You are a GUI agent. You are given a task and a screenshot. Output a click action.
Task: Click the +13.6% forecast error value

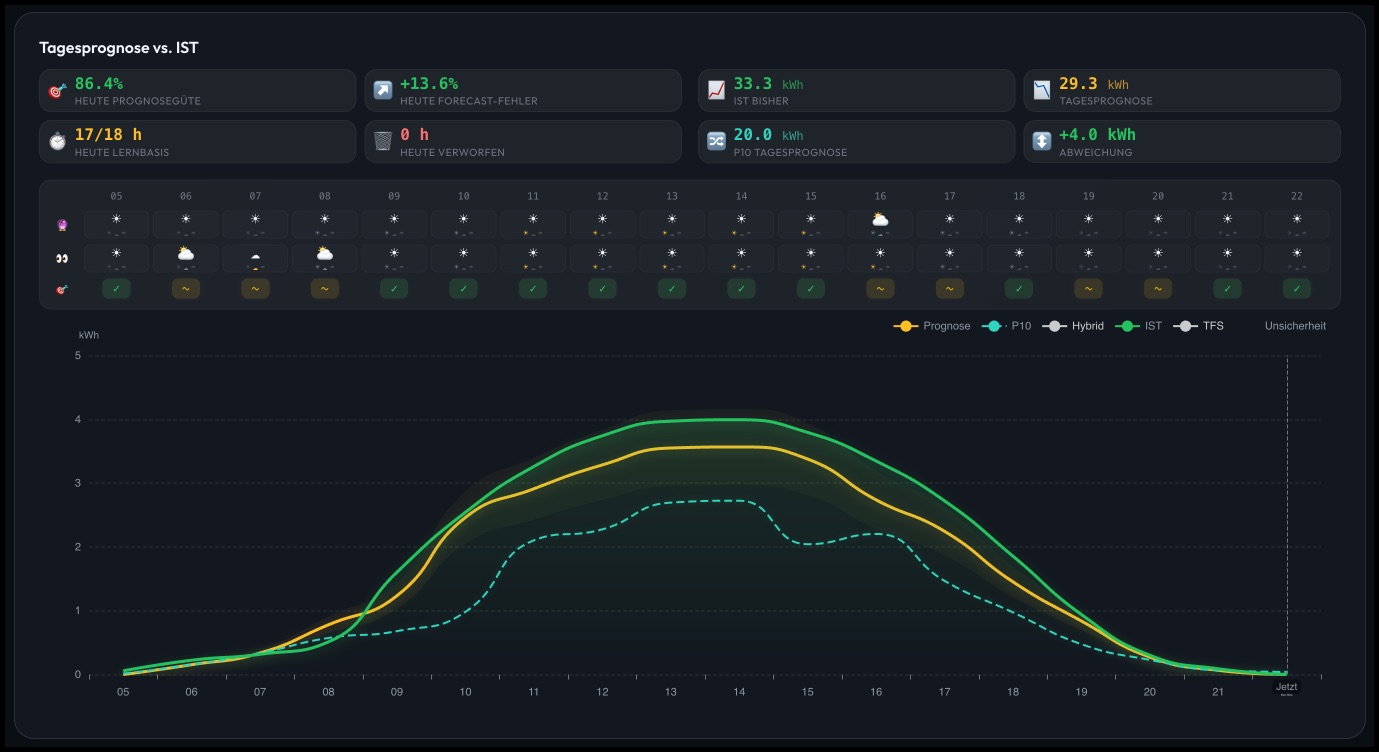click(429, 83)
